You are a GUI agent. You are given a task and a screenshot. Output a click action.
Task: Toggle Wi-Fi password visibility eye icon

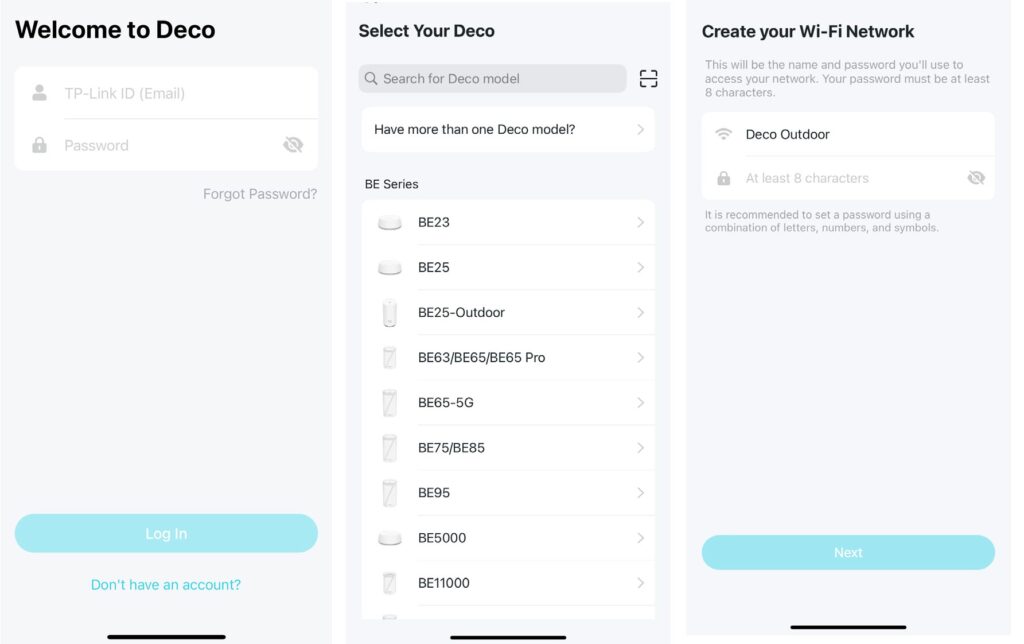point(976,178)
